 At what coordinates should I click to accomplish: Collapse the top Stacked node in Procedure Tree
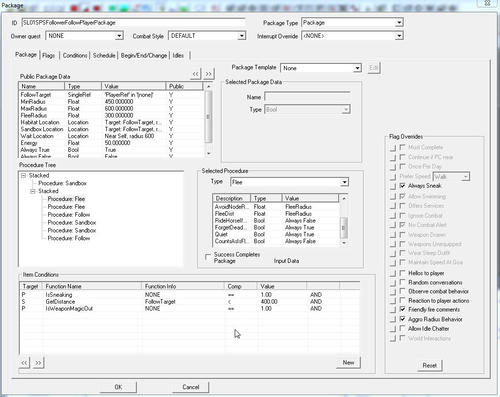(x=23, y=175)
